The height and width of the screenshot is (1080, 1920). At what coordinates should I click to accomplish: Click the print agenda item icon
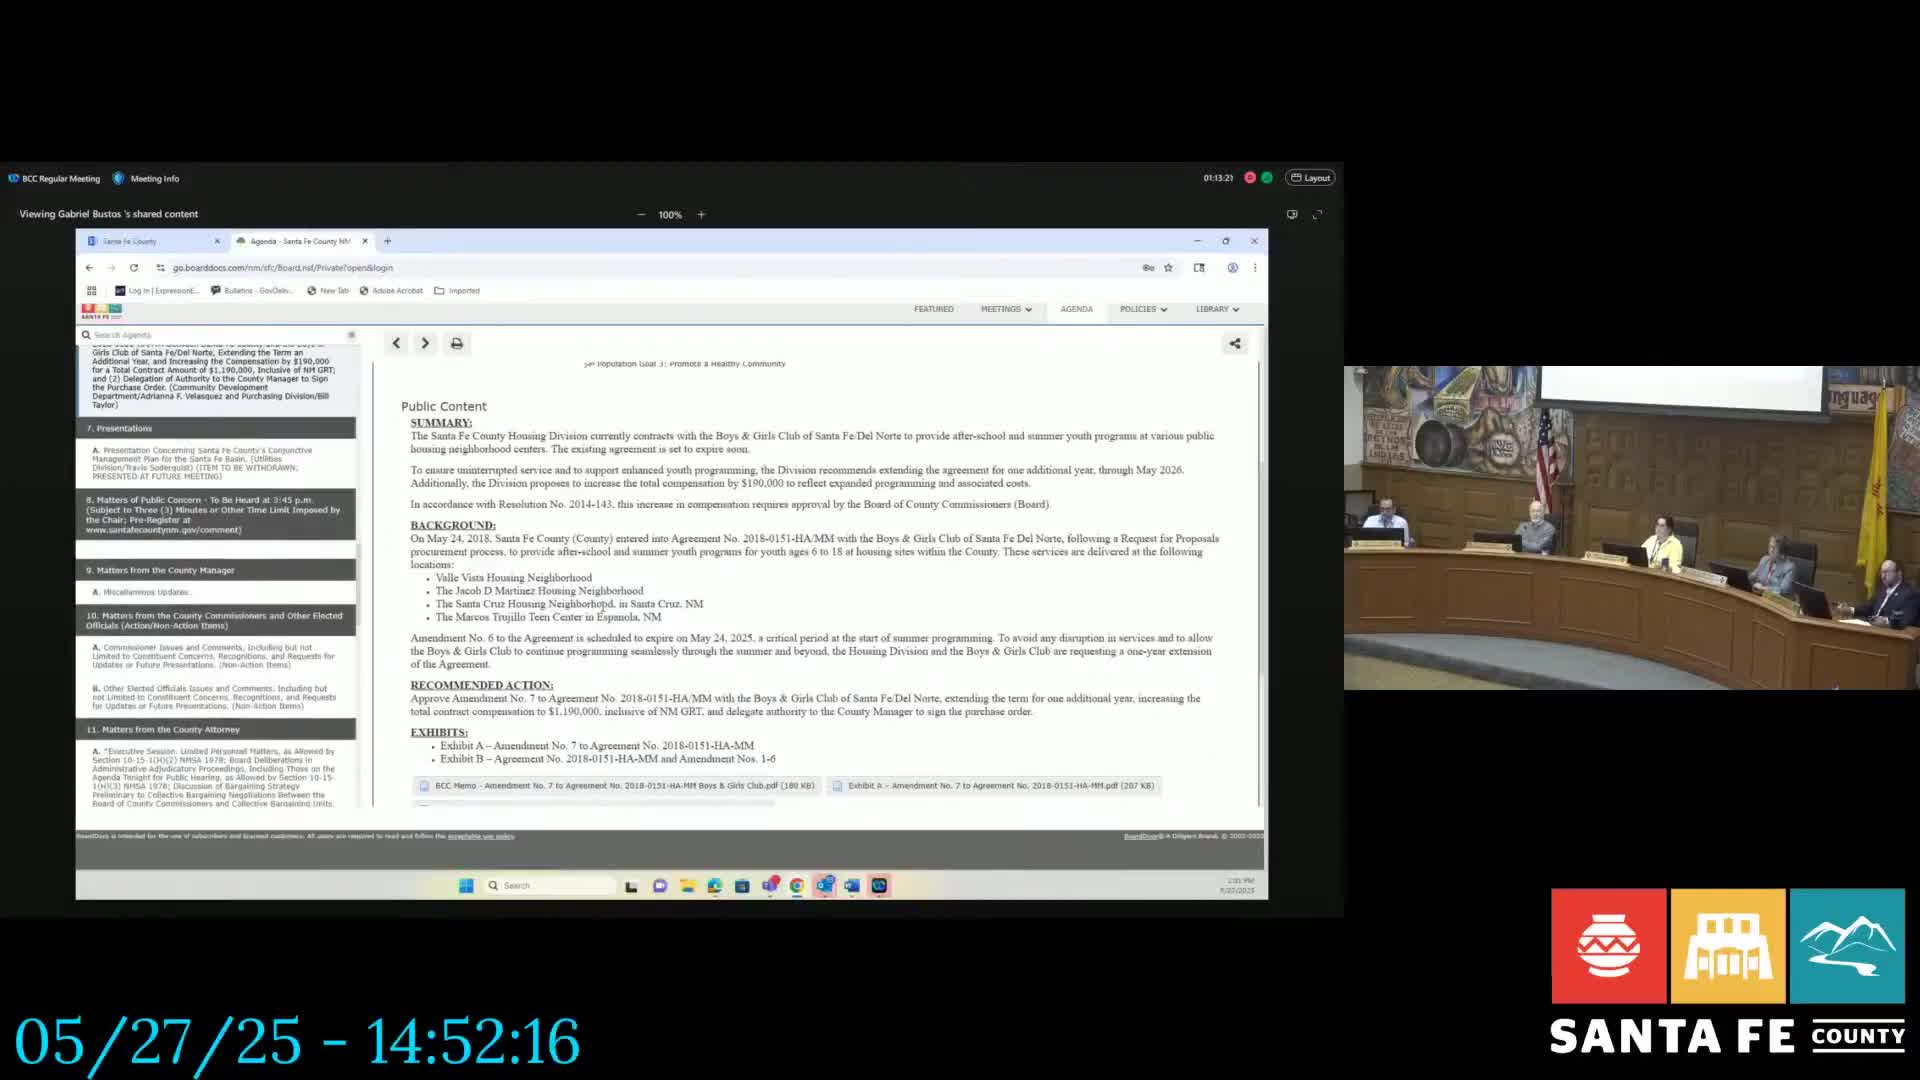(457, 343)
